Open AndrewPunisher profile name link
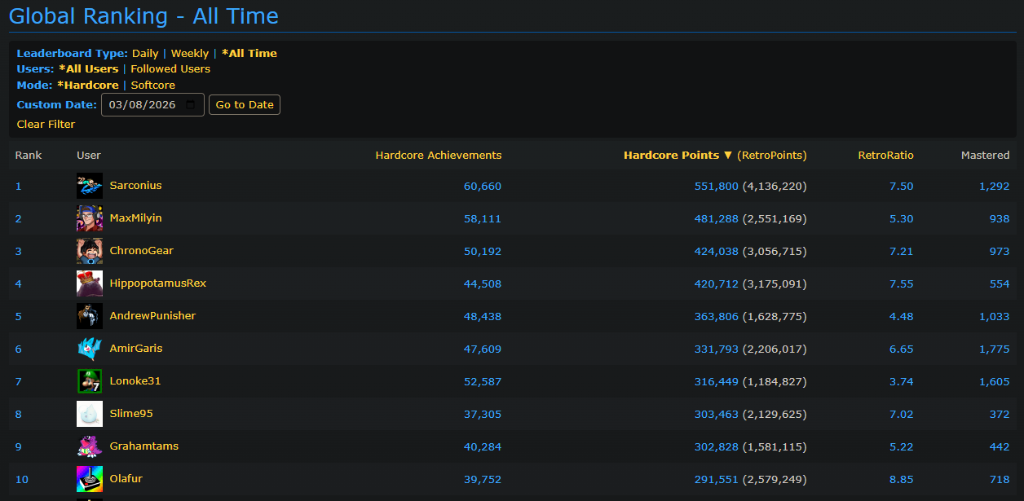The image size is (1024, 501). [153, 316]
